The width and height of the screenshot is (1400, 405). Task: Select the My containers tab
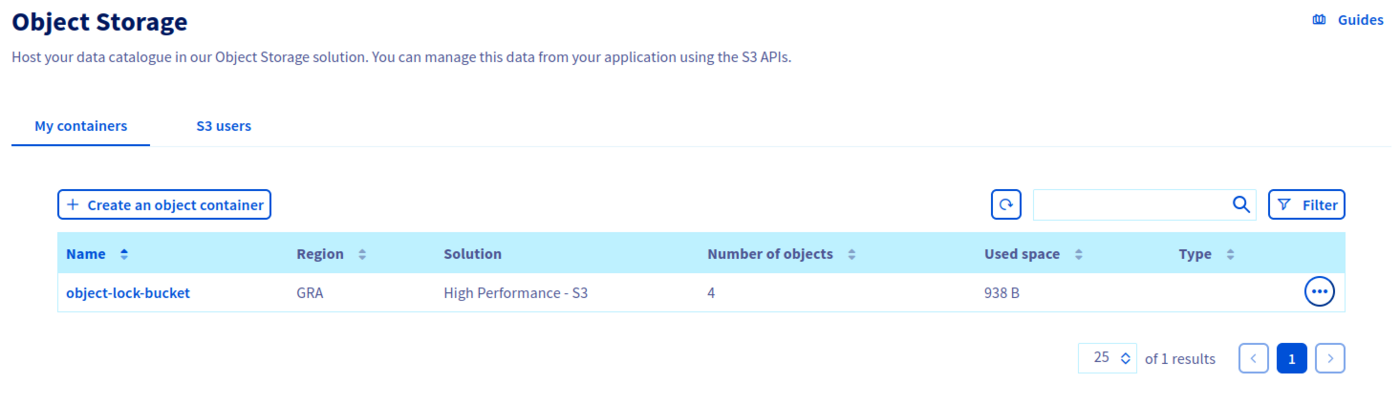81,126
